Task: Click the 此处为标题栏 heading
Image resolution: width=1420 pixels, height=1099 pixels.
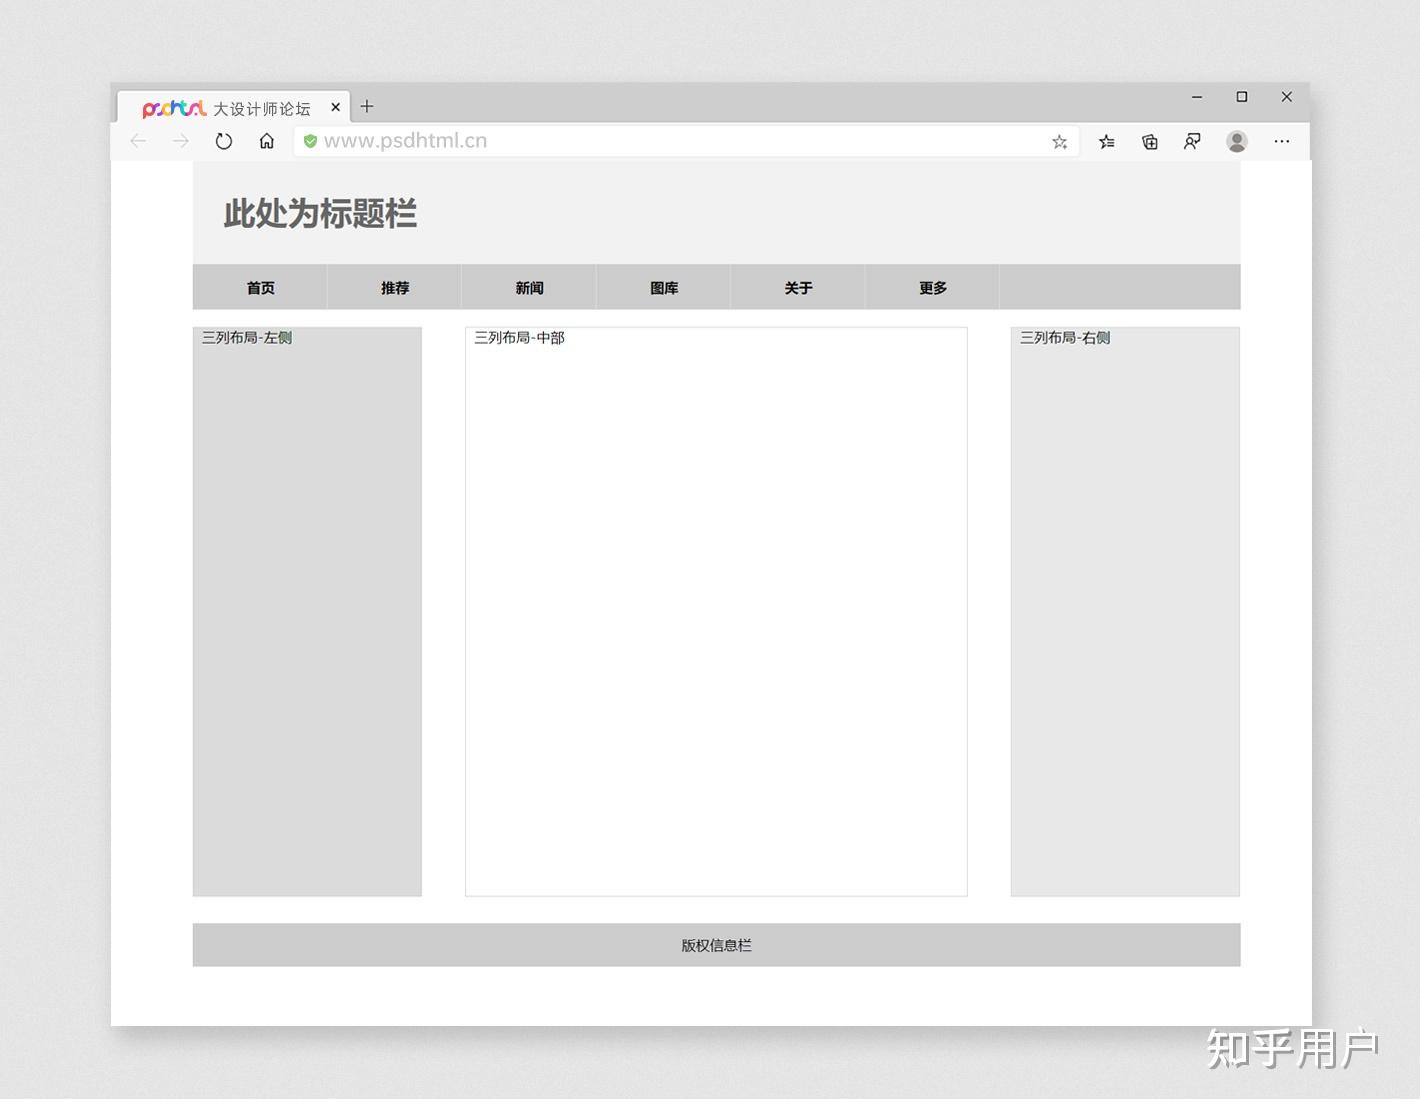Action: coord(320,213)
